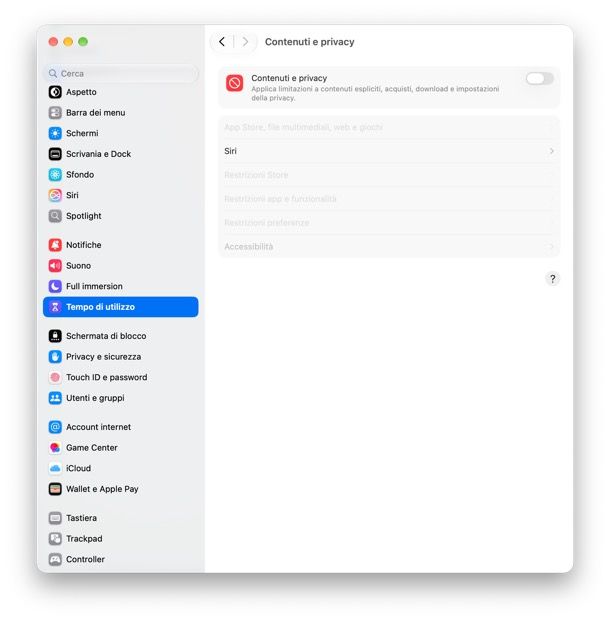Click the Cerca search field

(x=120, y=74)
